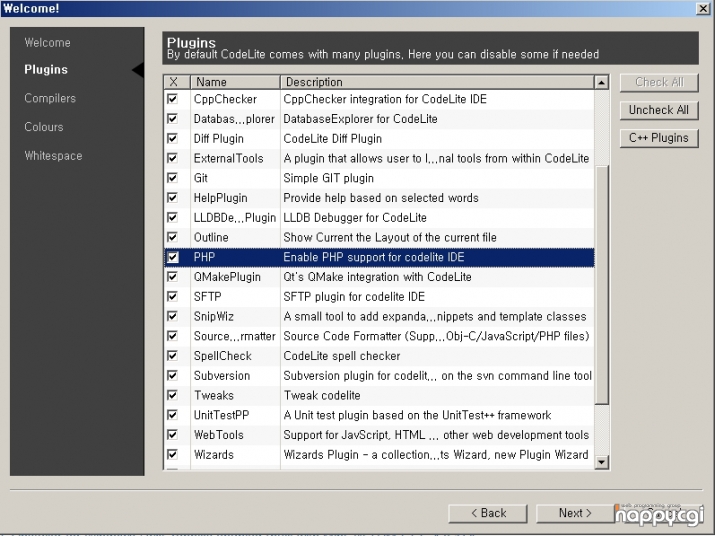Uncheck the WebTools plugin checkbox
The width and height of the screenshot is (715, 536).
click(172, 434)
